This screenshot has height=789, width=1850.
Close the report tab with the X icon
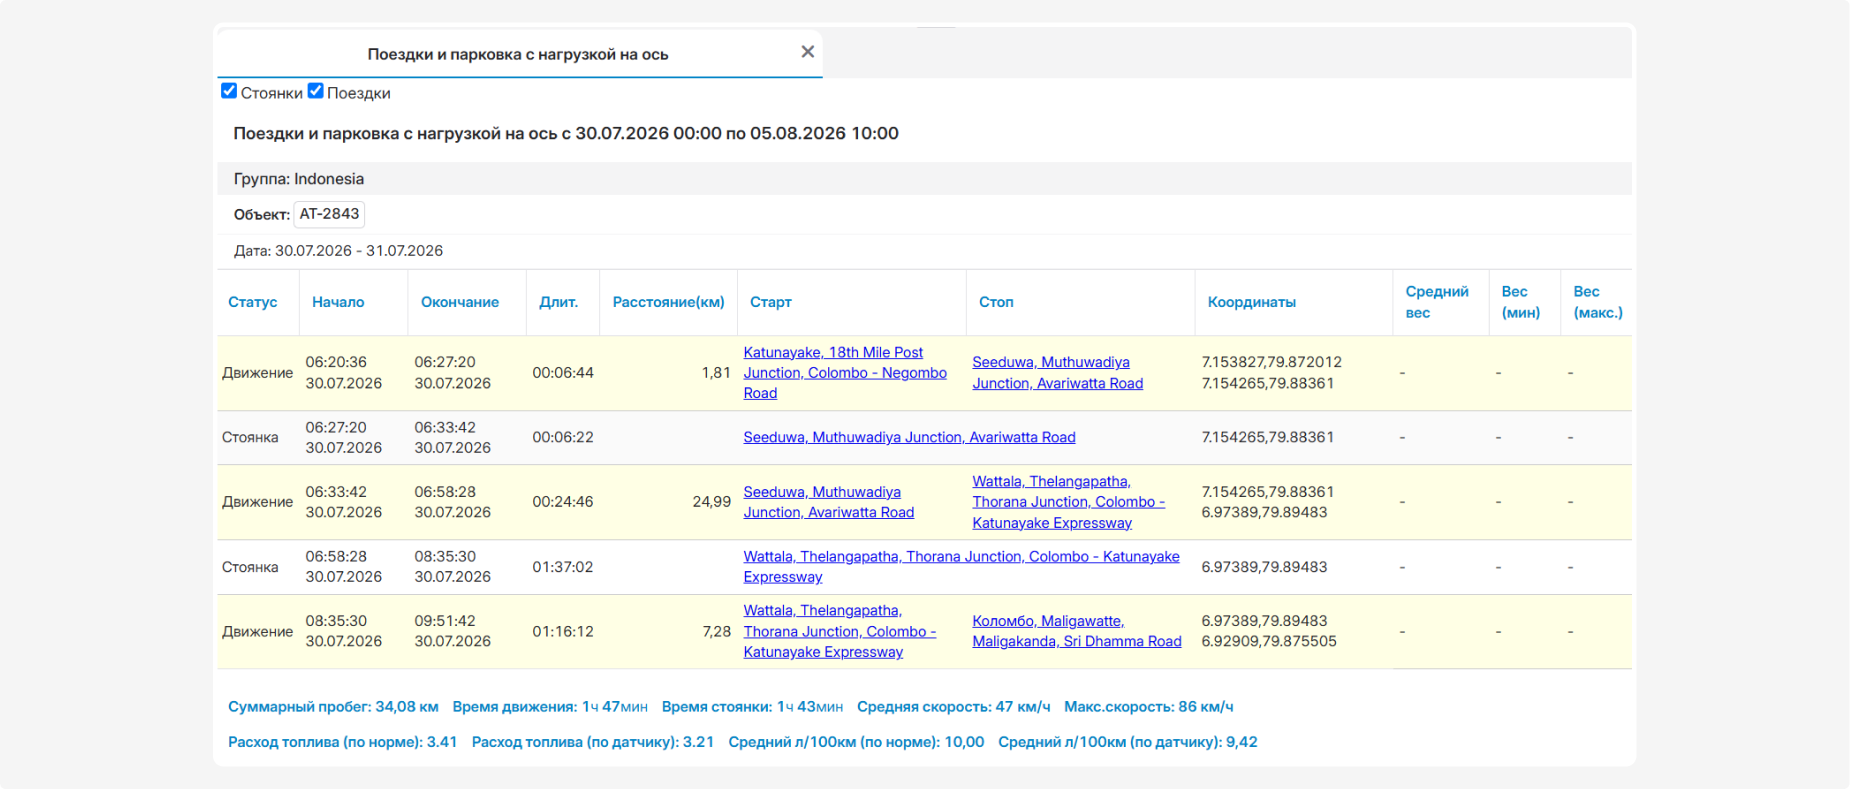(808, 52)
